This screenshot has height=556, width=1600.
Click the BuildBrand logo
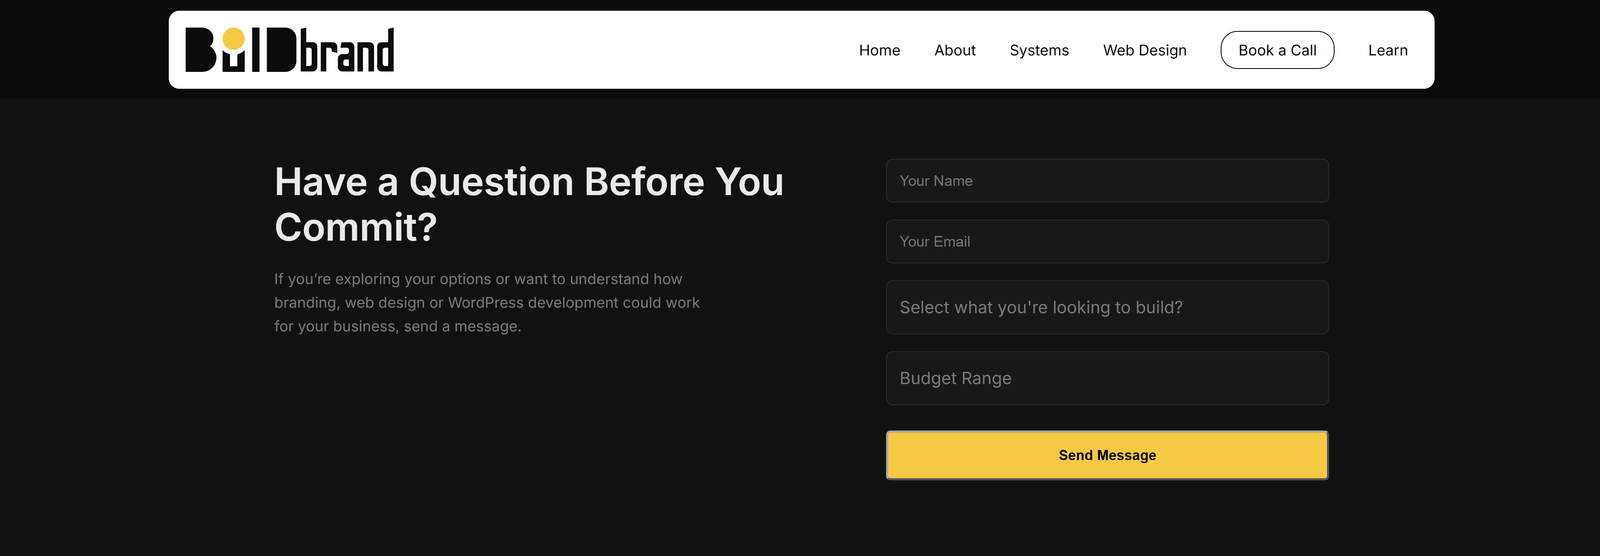(290, 50)
